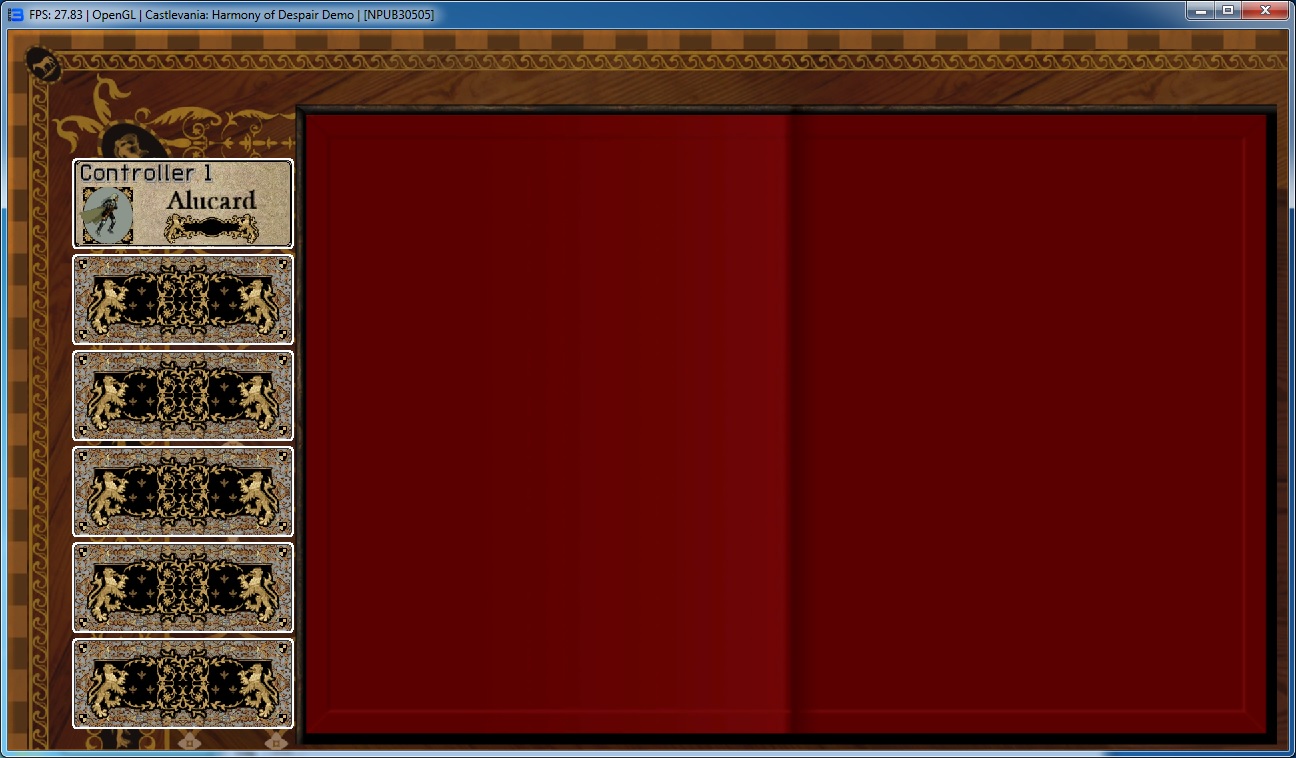Select Alucard's character portrait icon
The height and width of the screenshot is (758, 1296).
click(108, 214)
